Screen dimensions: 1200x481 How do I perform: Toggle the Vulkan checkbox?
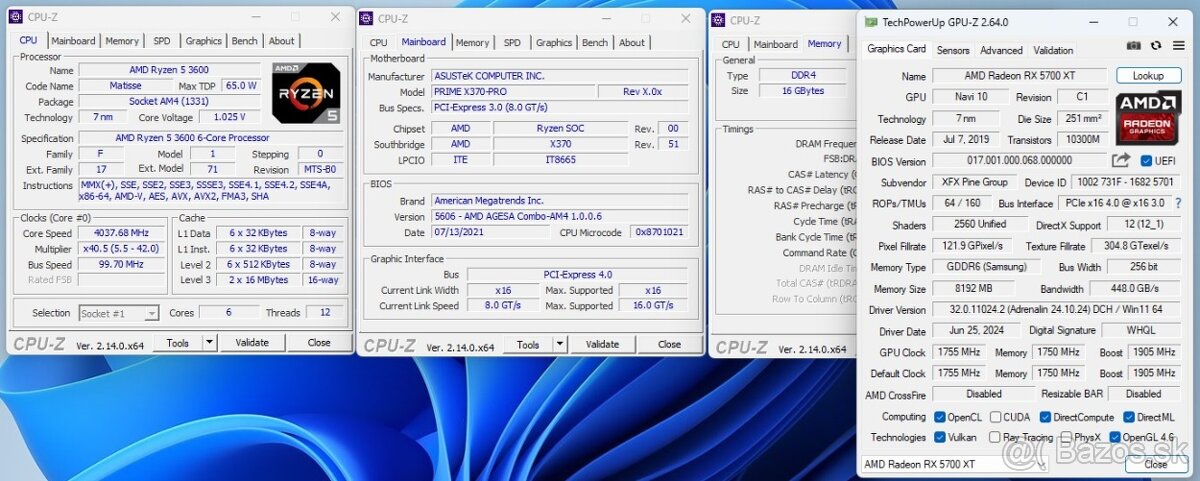(x=939, y=437)
